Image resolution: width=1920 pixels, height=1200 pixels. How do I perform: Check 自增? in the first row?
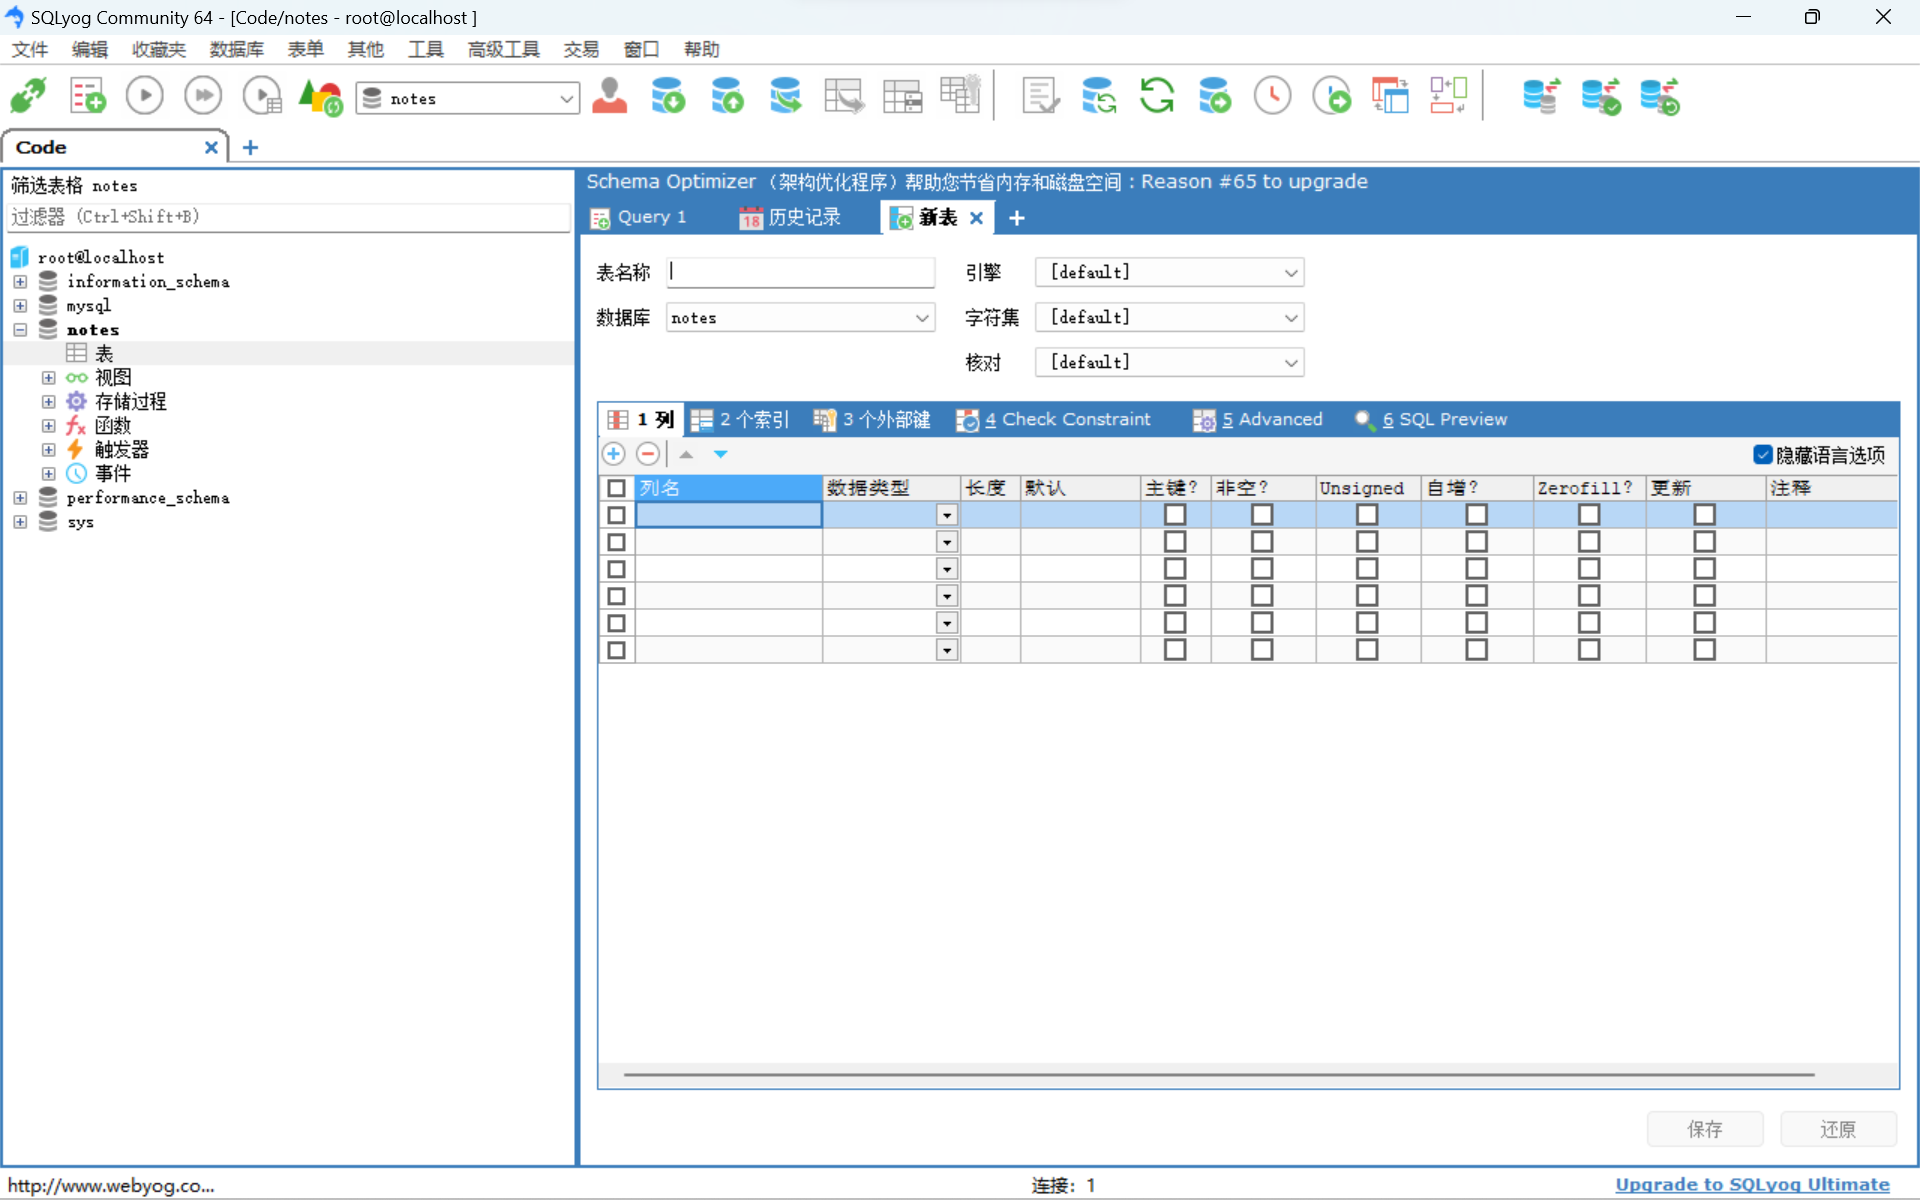tap(1476, 514)
